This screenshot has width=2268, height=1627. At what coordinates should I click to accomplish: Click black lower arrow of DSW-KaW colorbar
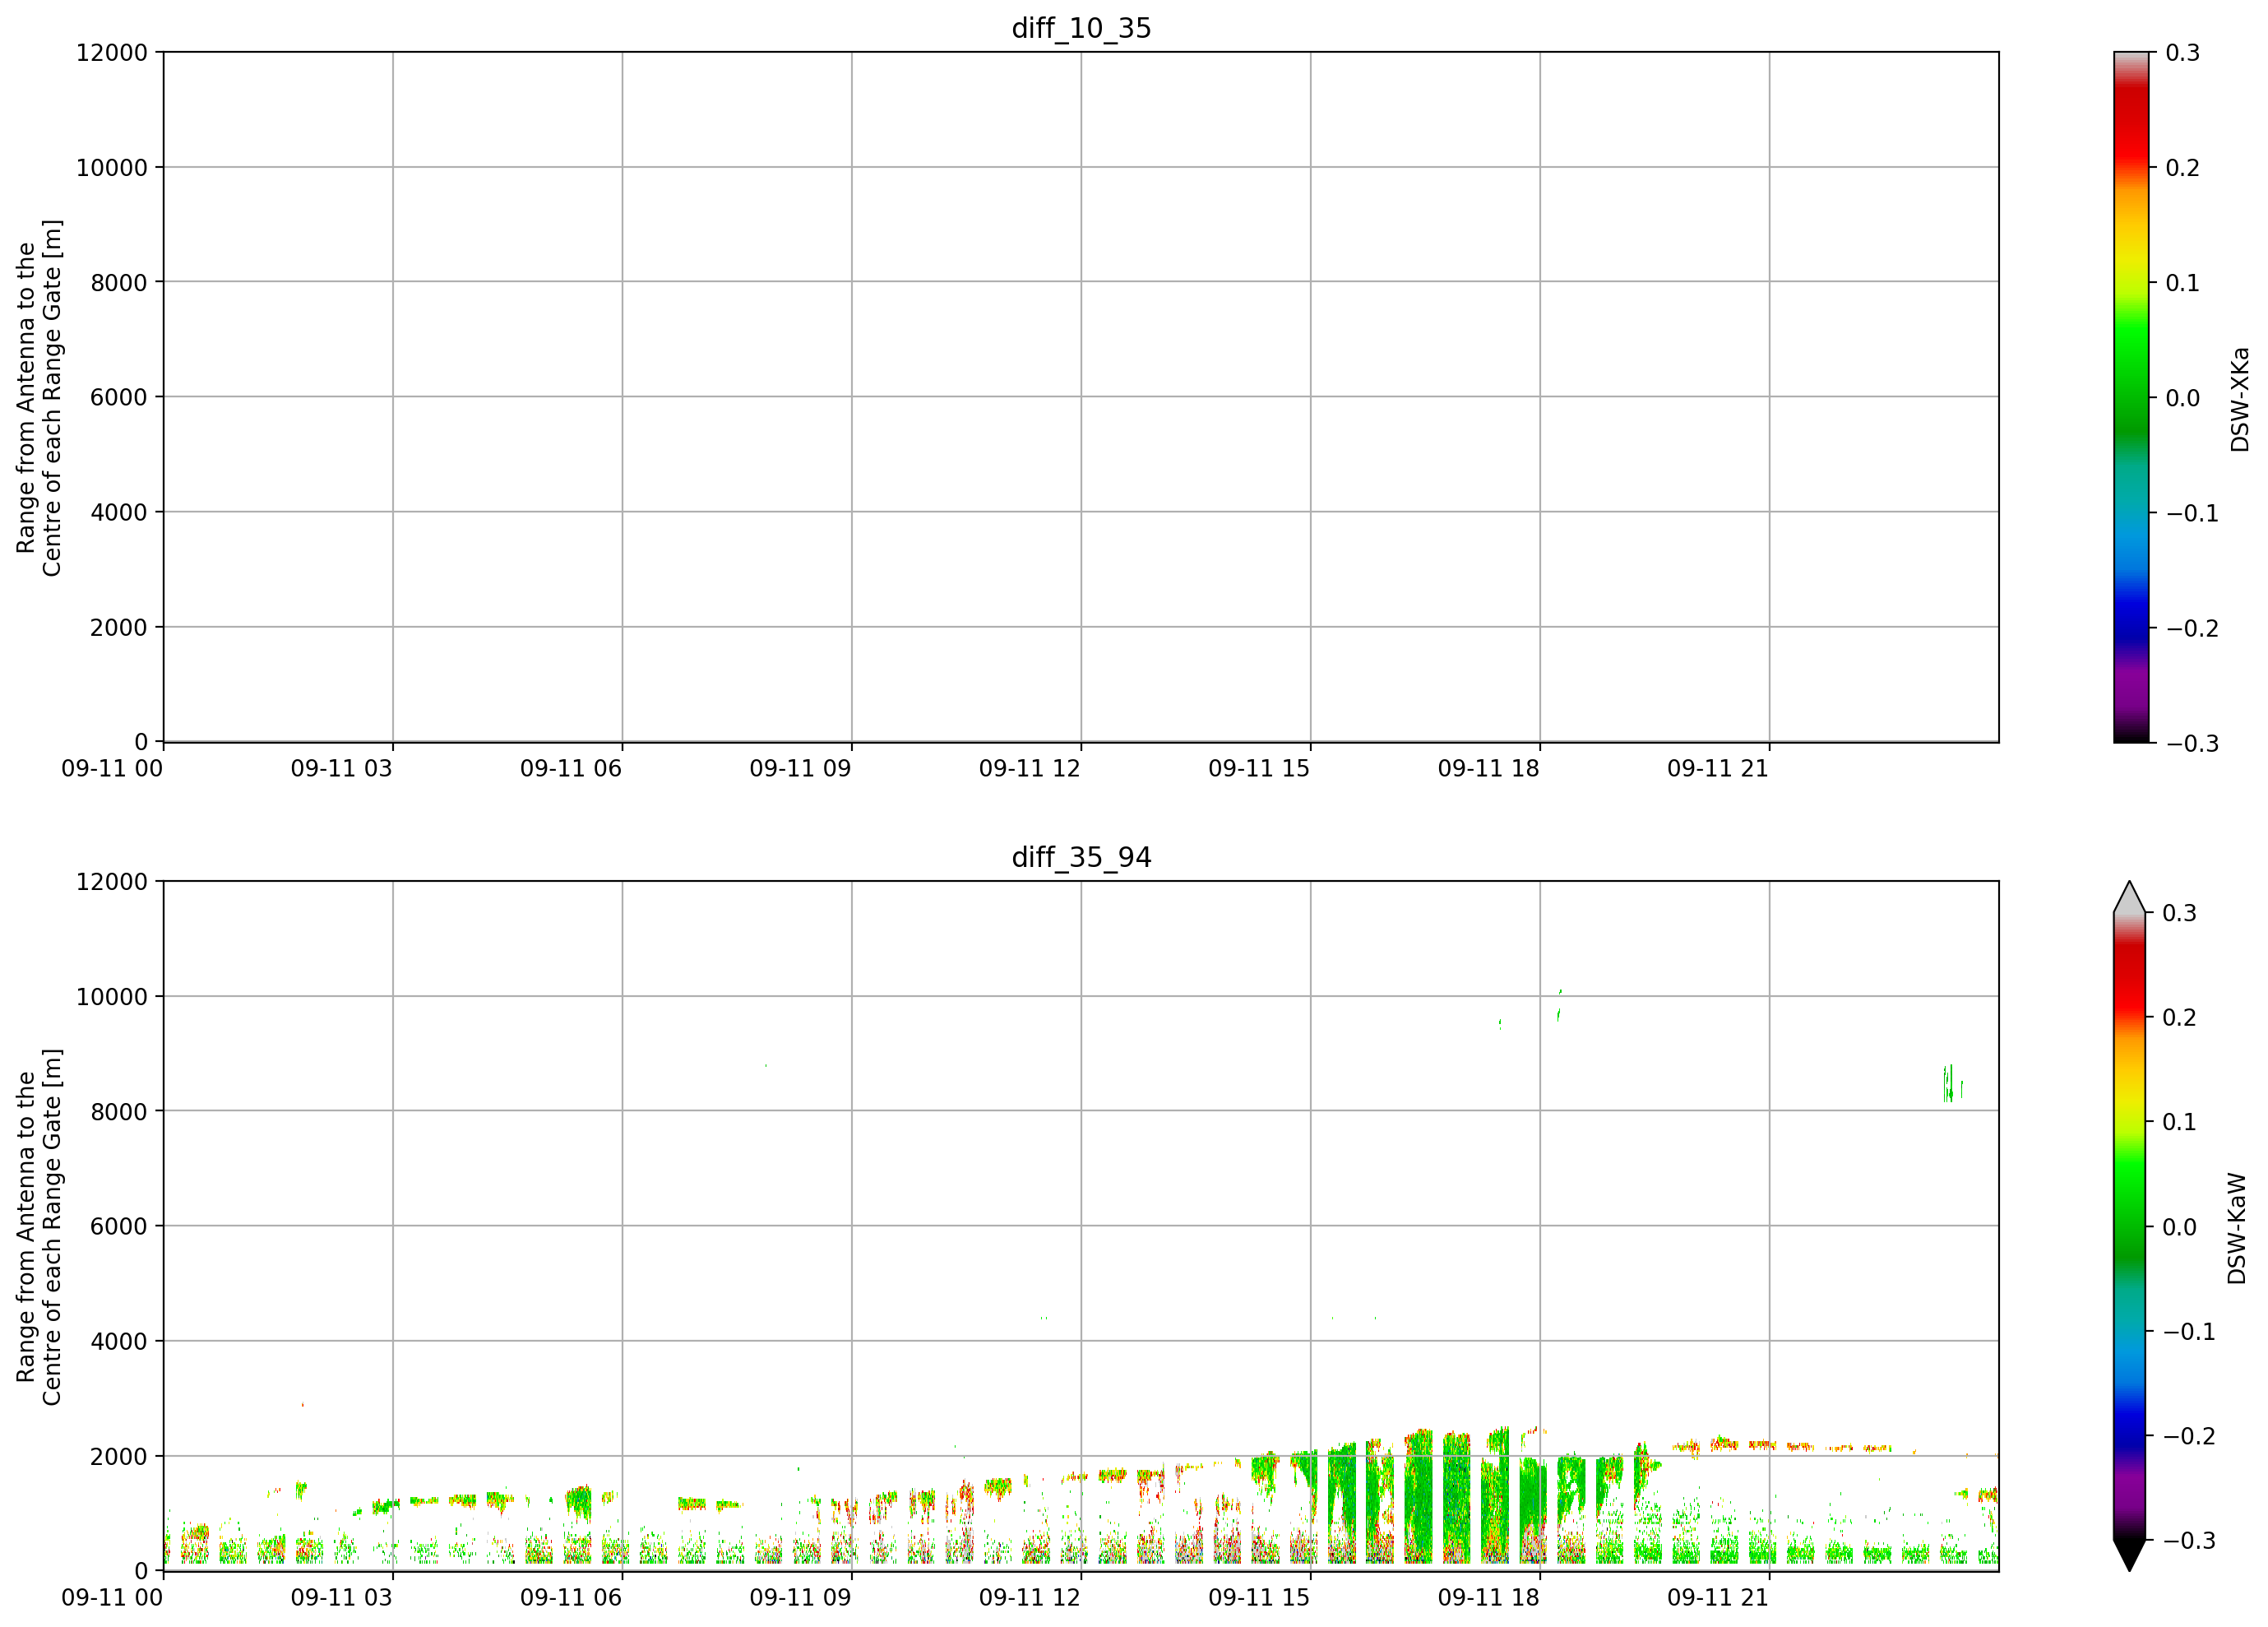pyautogui.click(x=2130, y=1555)
